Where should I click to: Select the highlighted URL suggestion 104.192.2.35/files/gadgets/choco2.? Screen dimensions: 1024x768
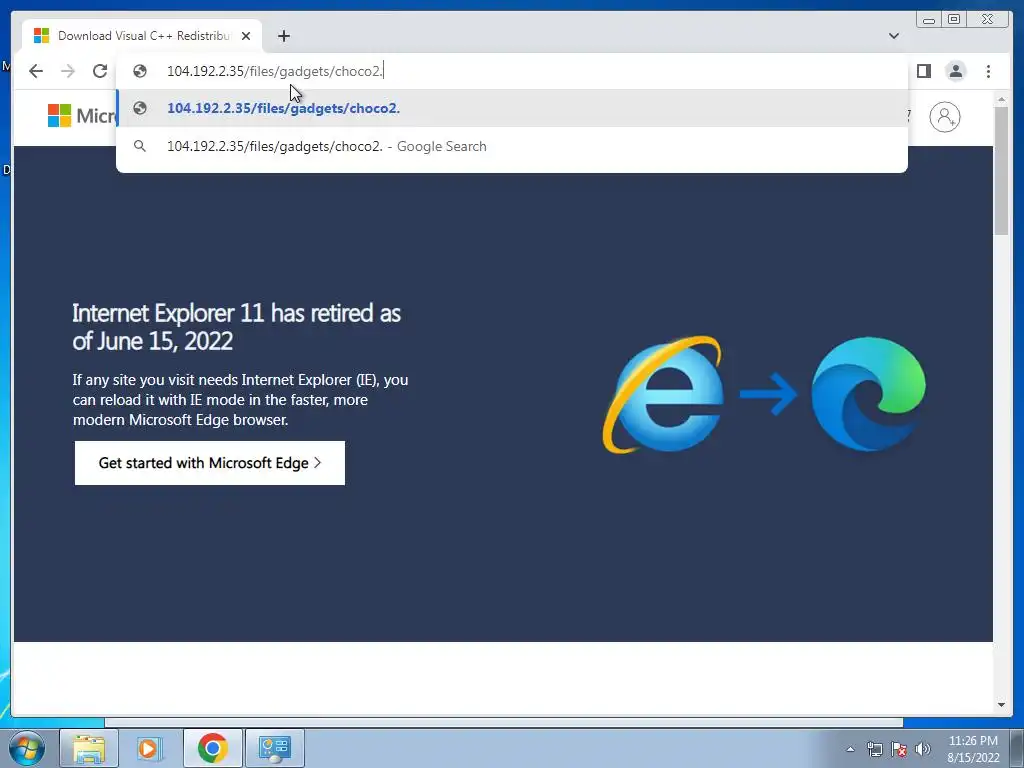[512, 108]
